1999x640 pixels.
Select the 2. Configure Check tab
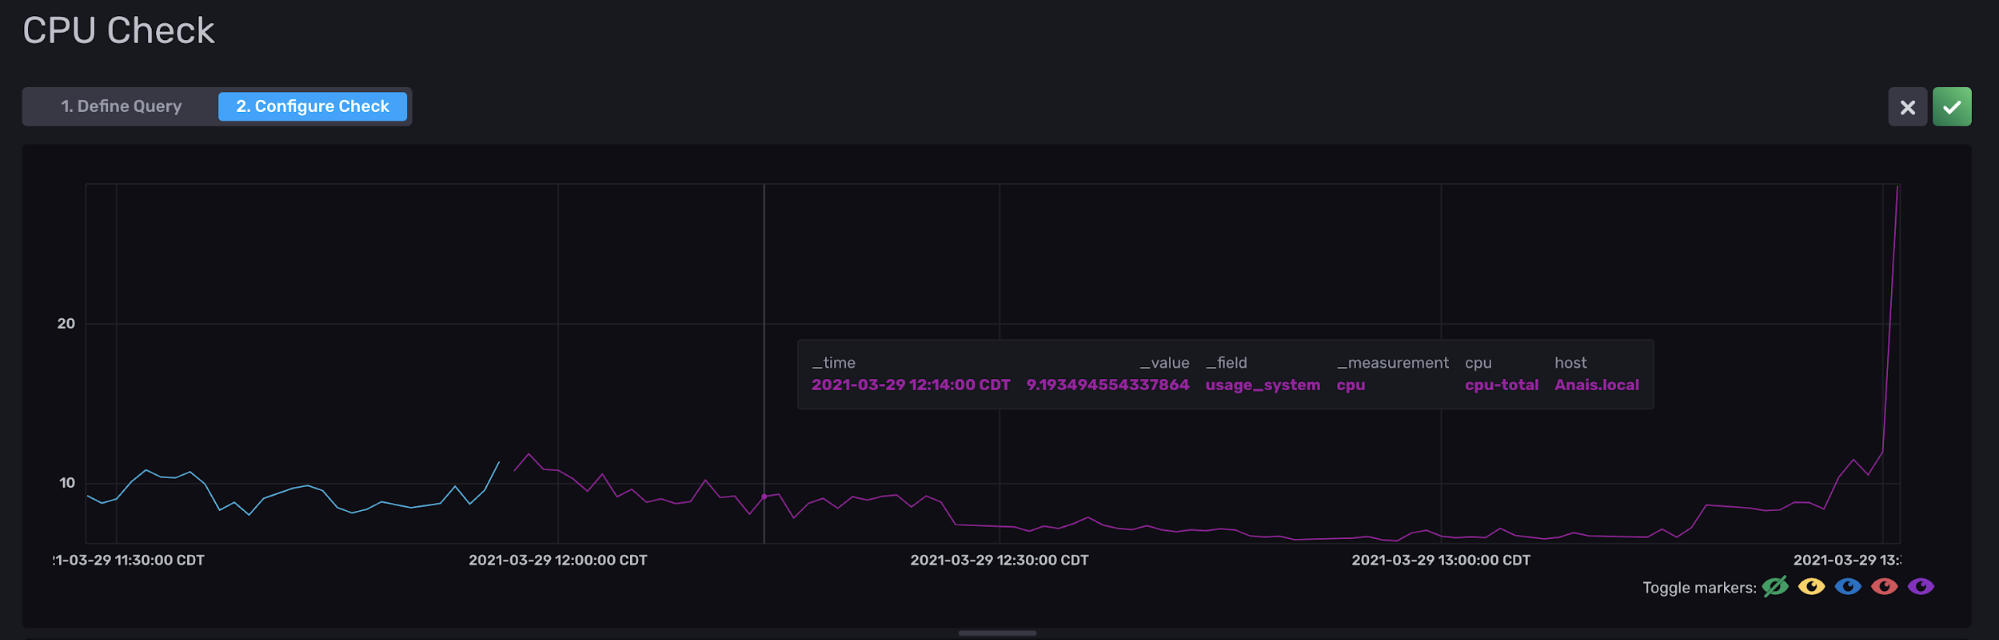[x=312, y=106]
